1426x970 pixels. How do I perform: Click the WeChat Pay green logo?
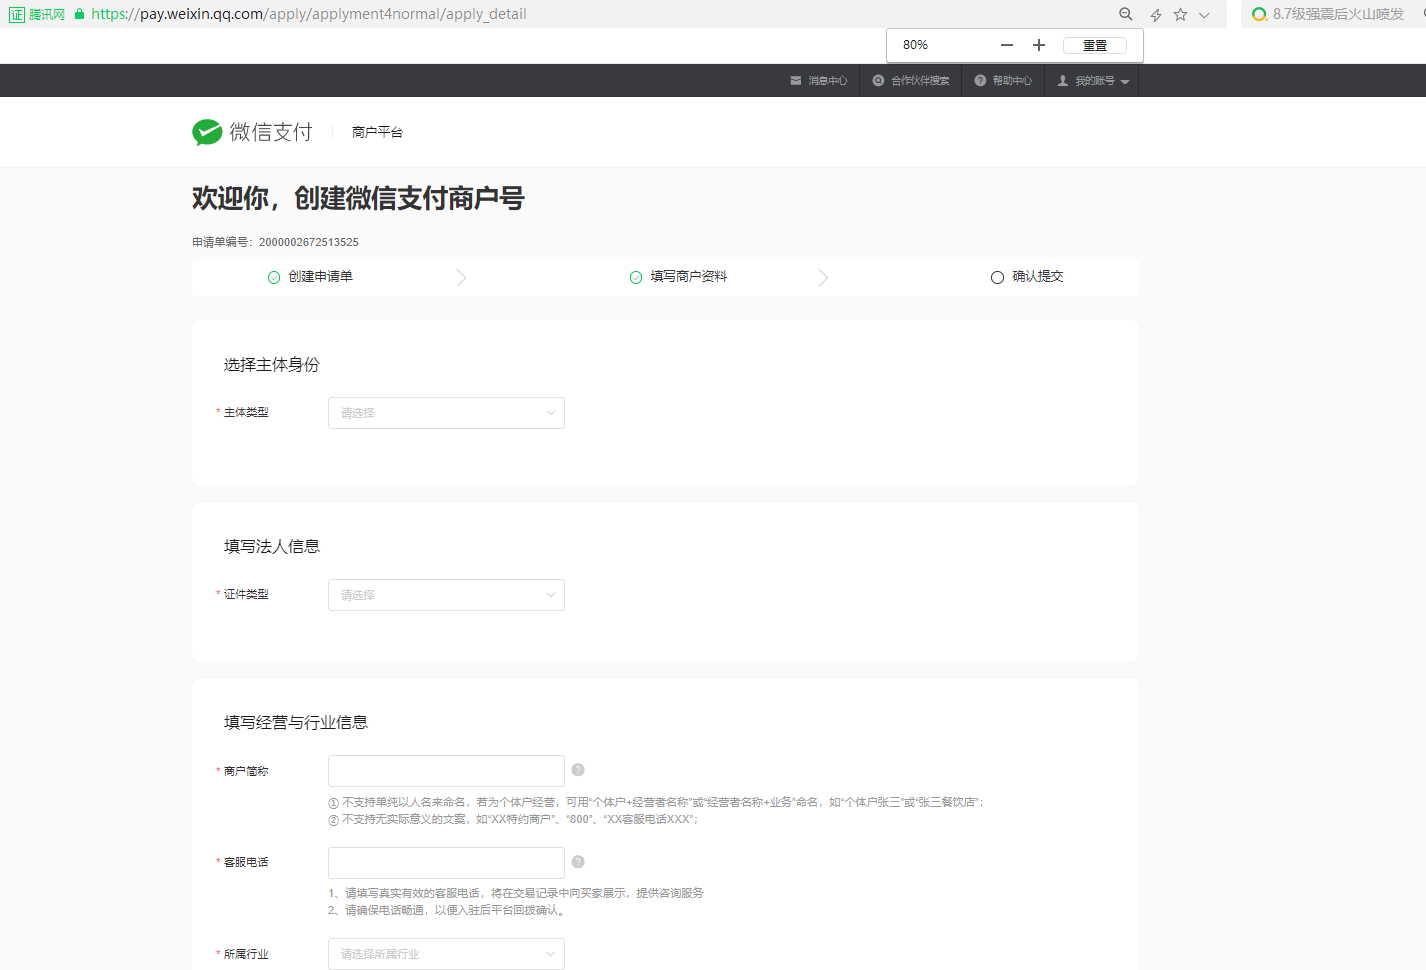click(207, 132)
